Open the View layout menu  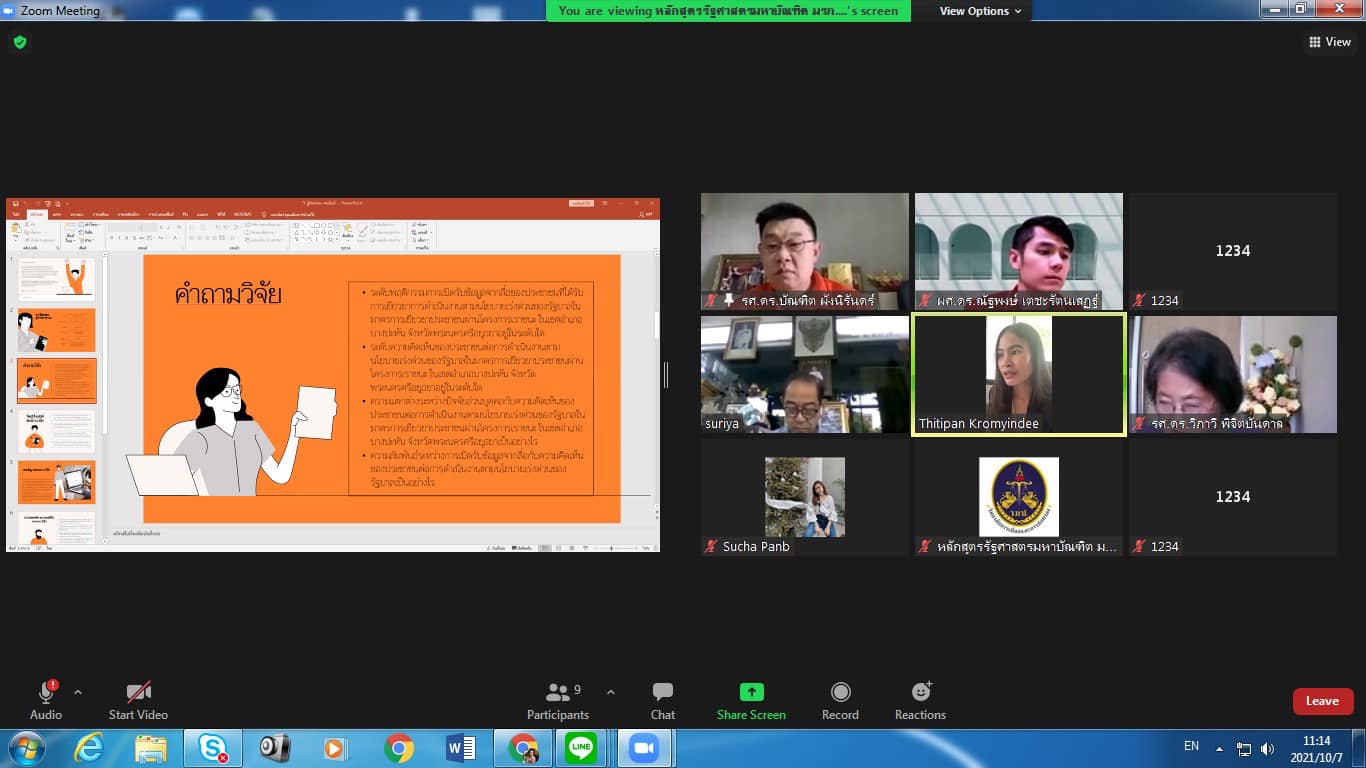pos(1329,42)
